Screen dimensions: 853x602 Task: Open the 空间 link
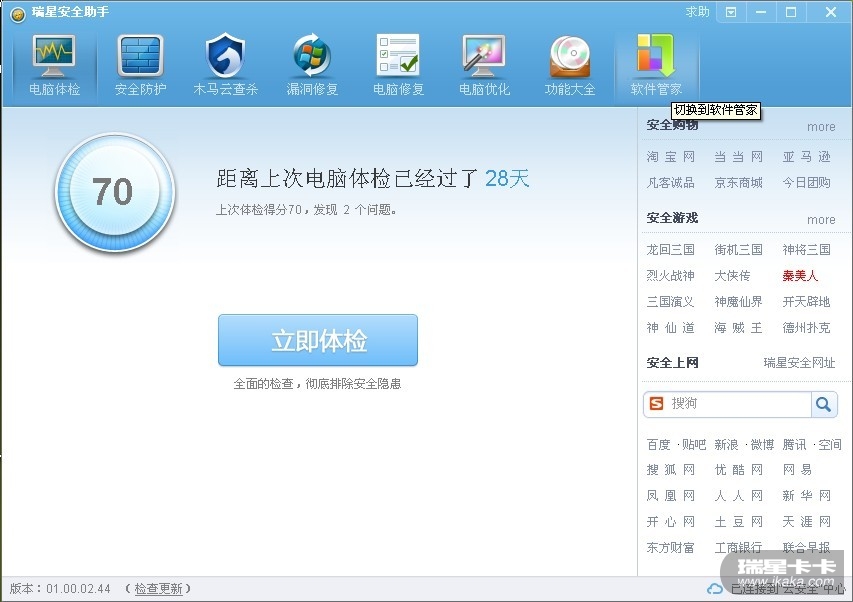[x=830, y=445]
